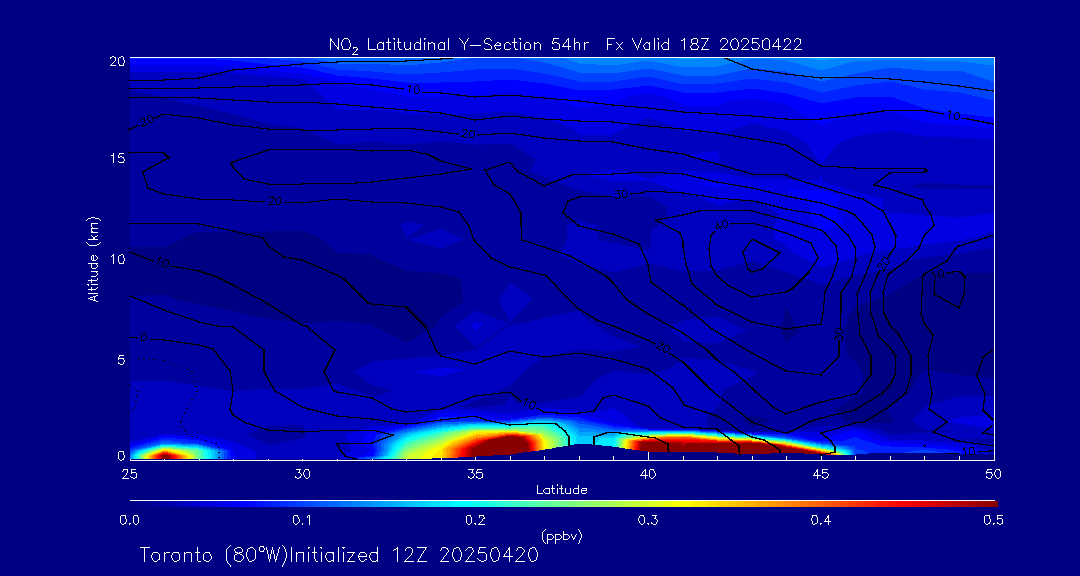Click the NO2 Latitudinal Y-Section chart title
The width and height of the screenshot is (1080, 576).
point(565,45)
